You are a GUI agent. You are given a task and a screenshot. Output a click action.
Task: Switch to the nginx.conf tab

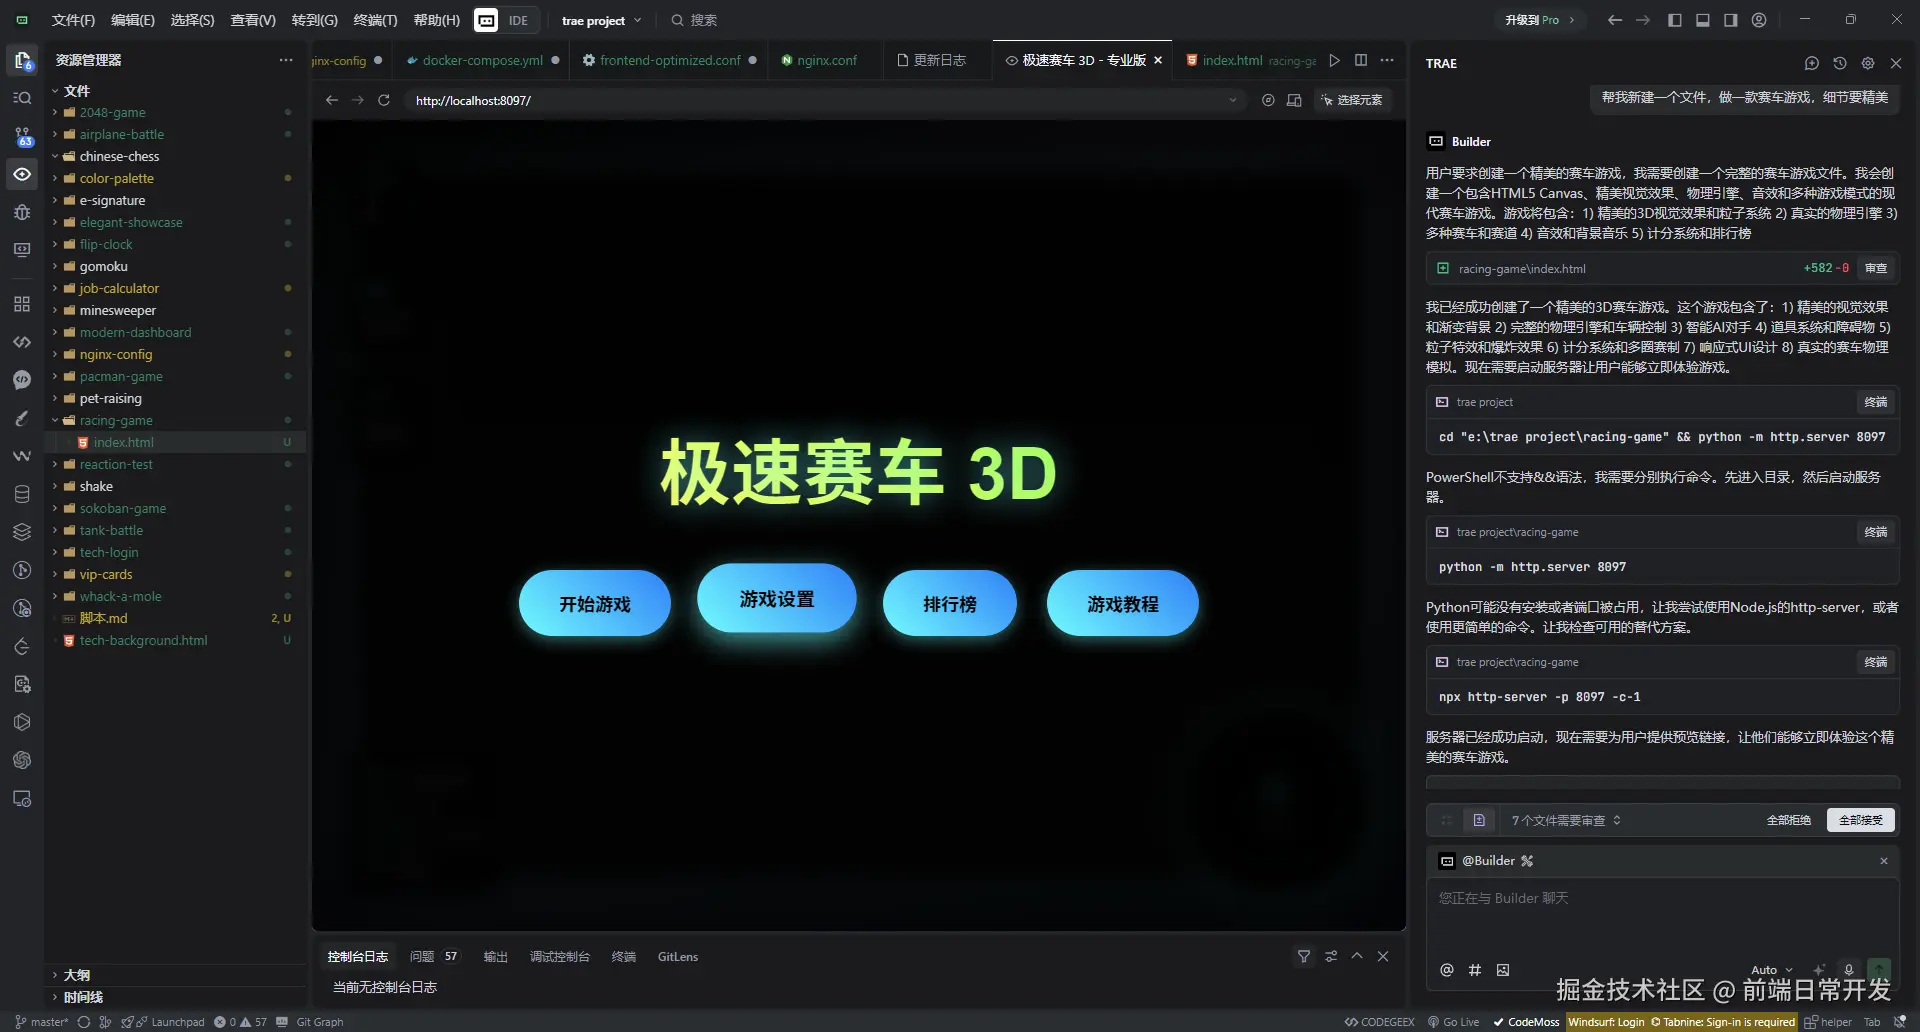point(827,60)
